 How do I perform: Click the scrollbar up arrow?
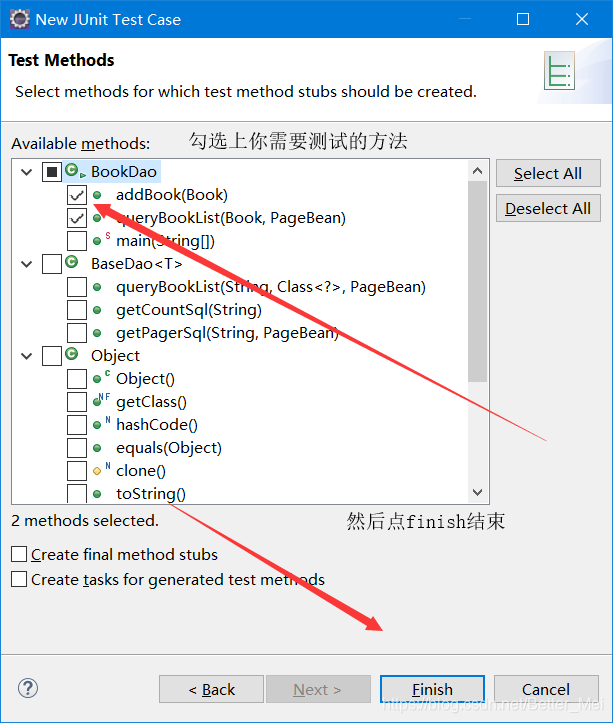click(x=477, y=171)
